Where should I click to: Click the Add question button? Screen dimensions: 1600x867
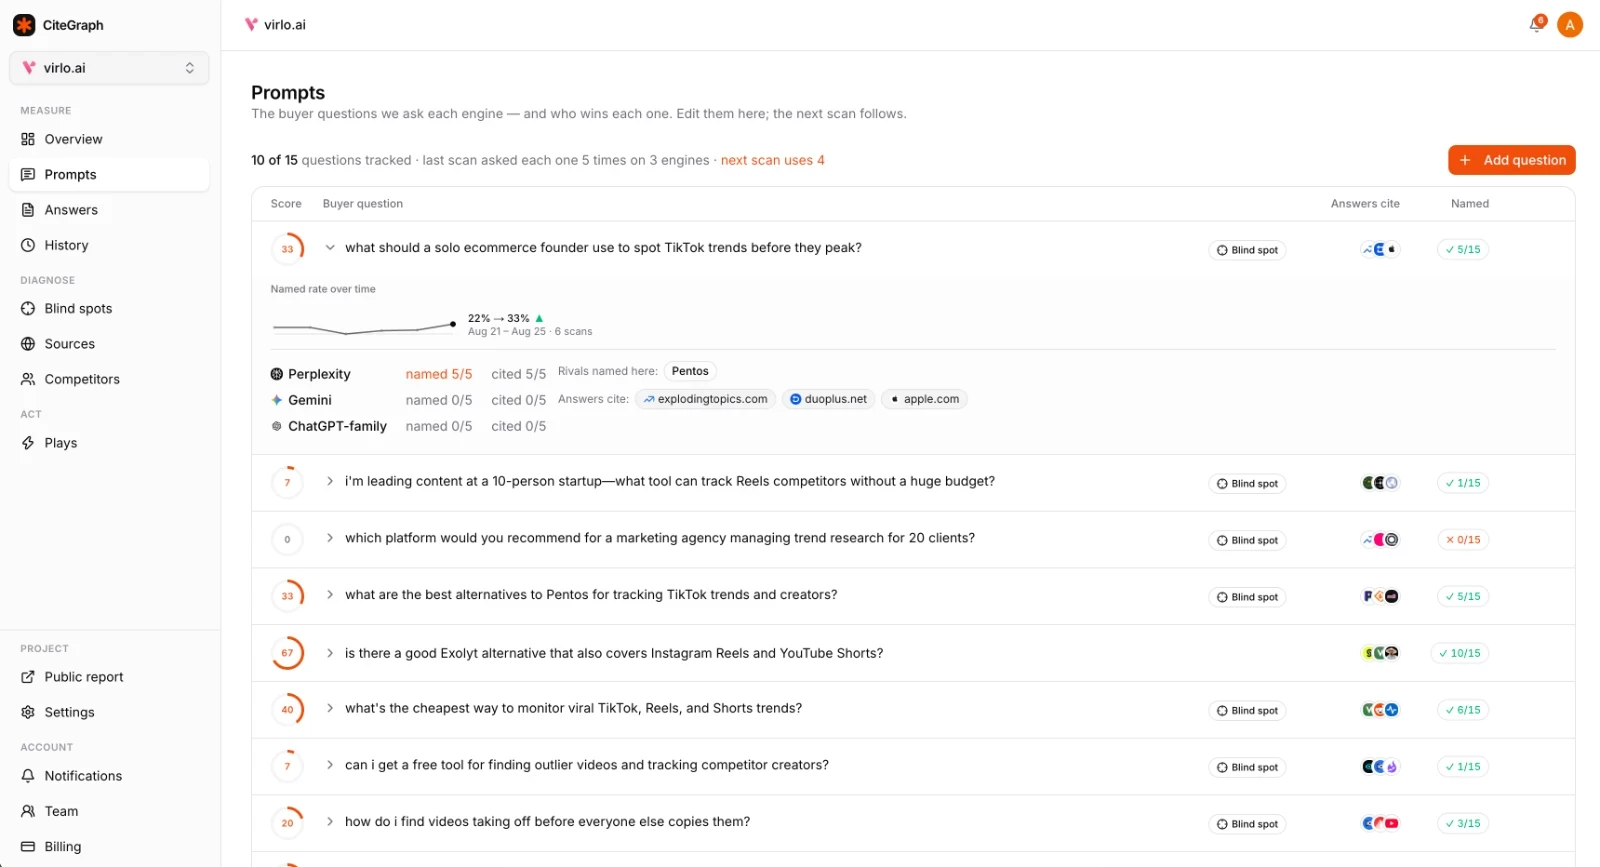point(1511,160)
